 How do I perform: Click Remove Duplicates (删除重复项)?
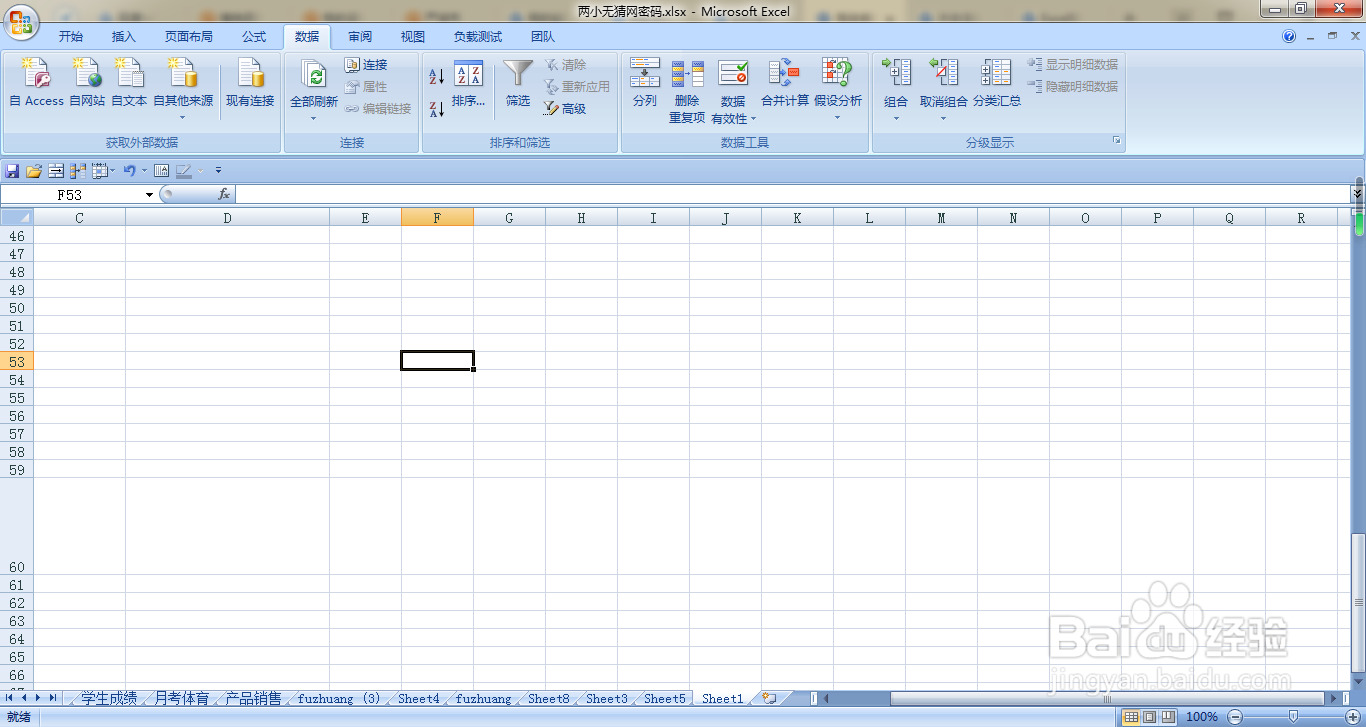pyautogui.click(x=687, y=90)
